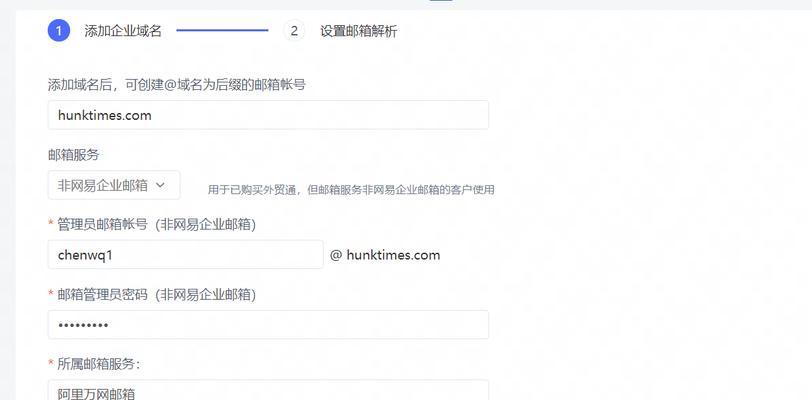Click step 1 circle for 添加企业域名
Viewport: 812px width, 400px height.
[59, 31]
